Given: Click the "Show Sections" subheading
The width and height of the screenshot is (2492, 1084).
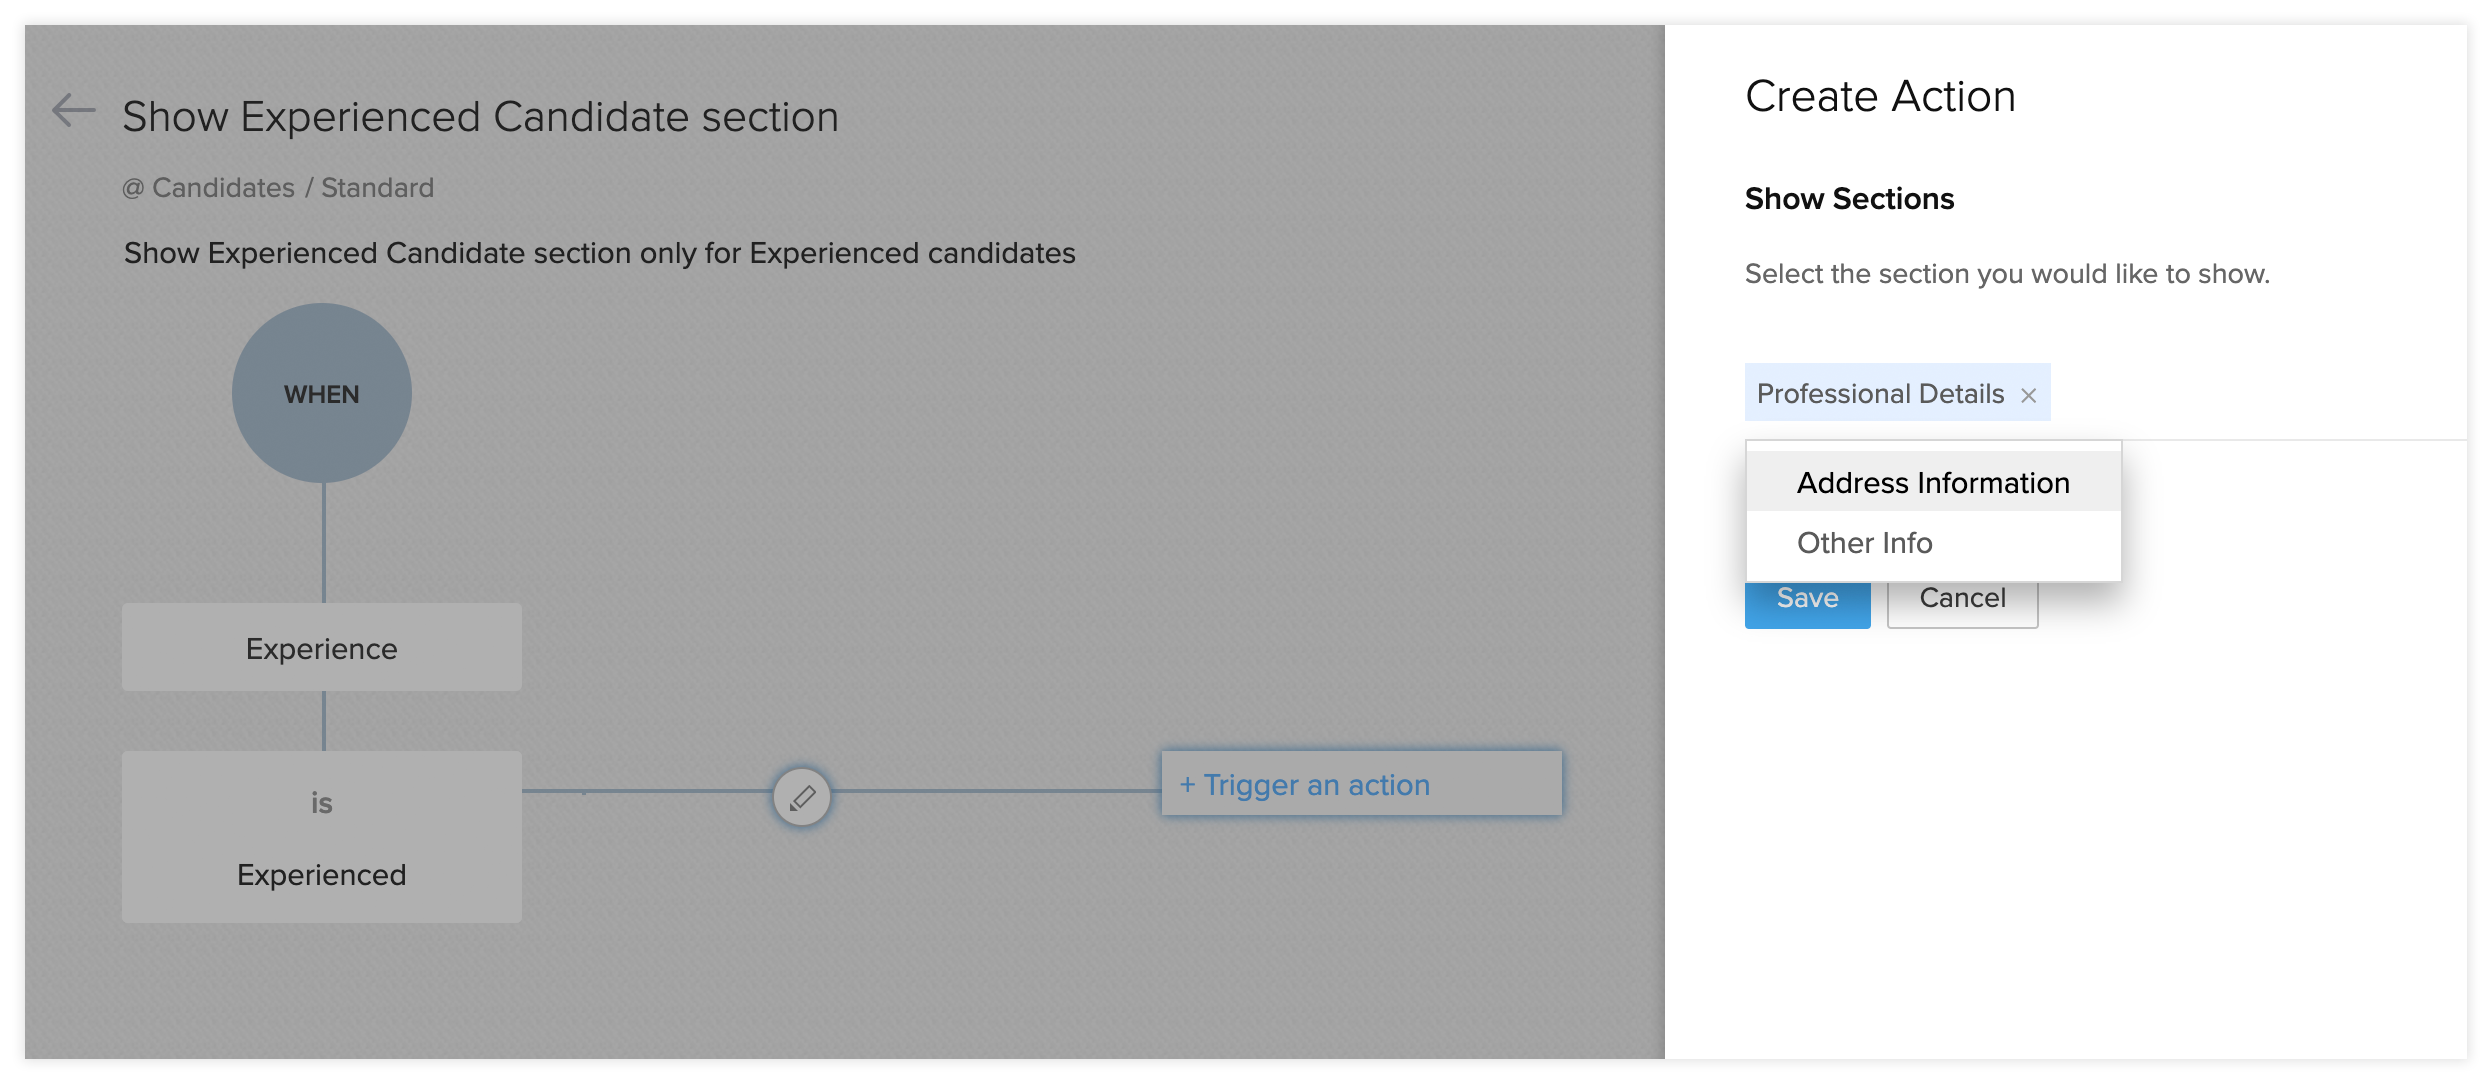Looking at the screenshot, I should pos(1849,199).
